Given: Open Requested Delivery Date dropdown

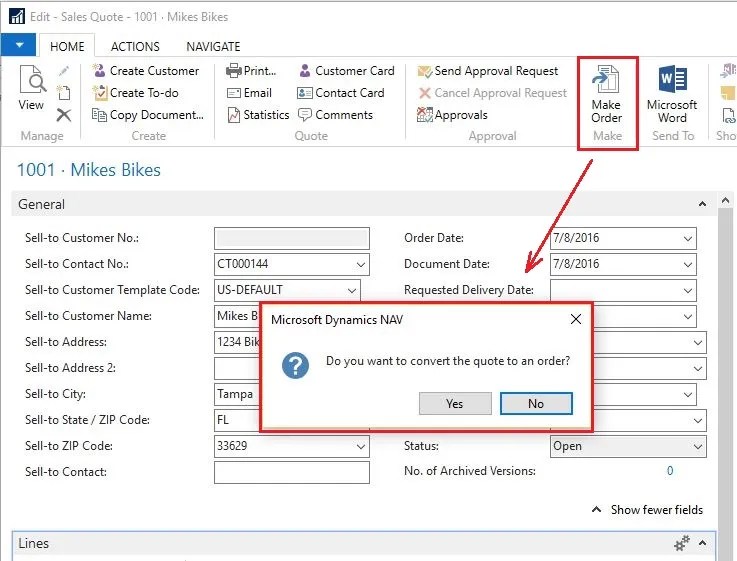Looking at the screenshot, I should 688,291.
